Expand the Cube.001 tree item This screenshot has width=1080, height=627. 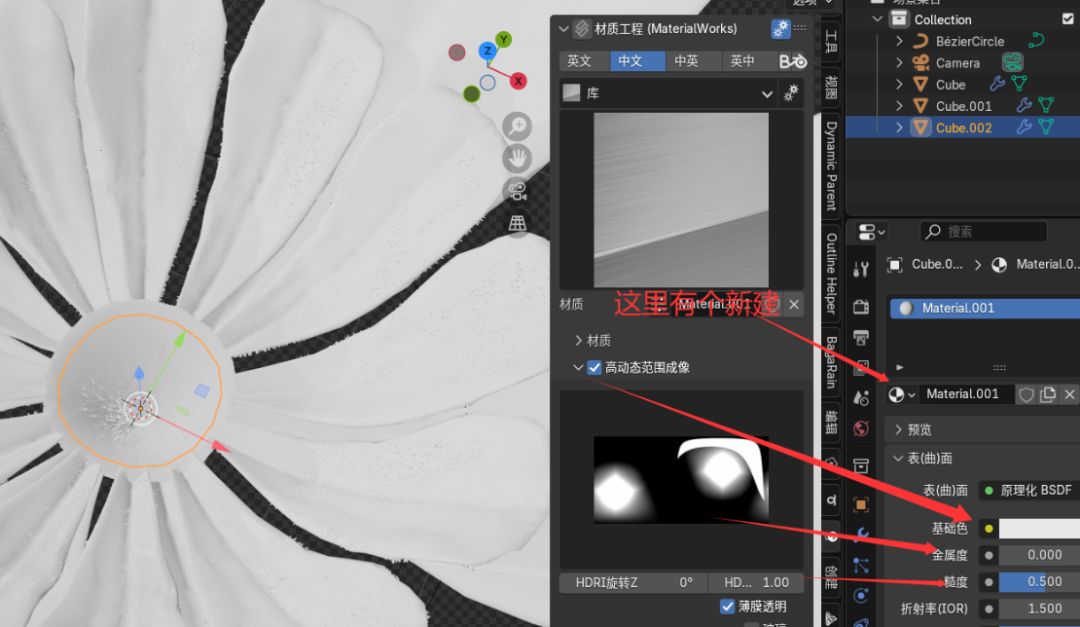coord(900,106)
